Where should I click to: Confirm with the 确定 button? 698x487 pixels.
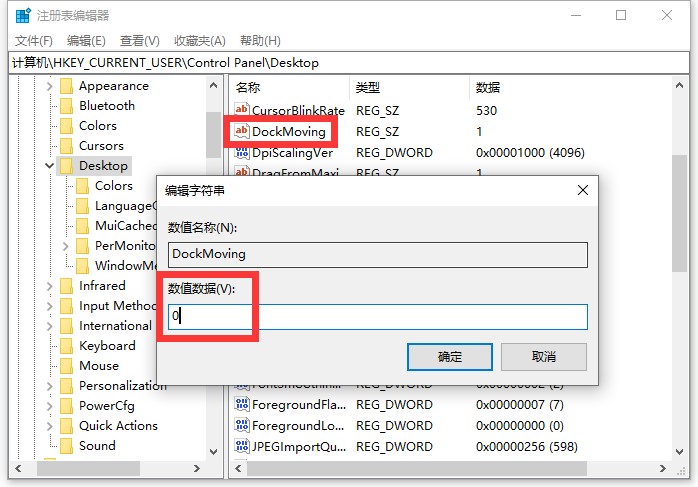pos(450,357)
